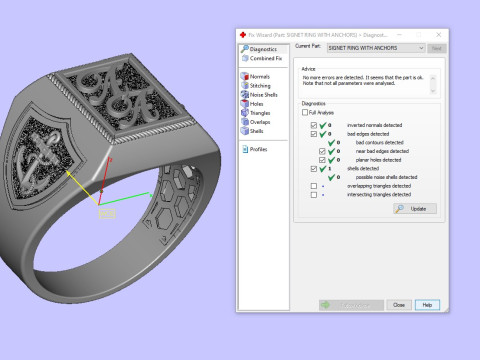Close the Fix Wizard window

439,35
